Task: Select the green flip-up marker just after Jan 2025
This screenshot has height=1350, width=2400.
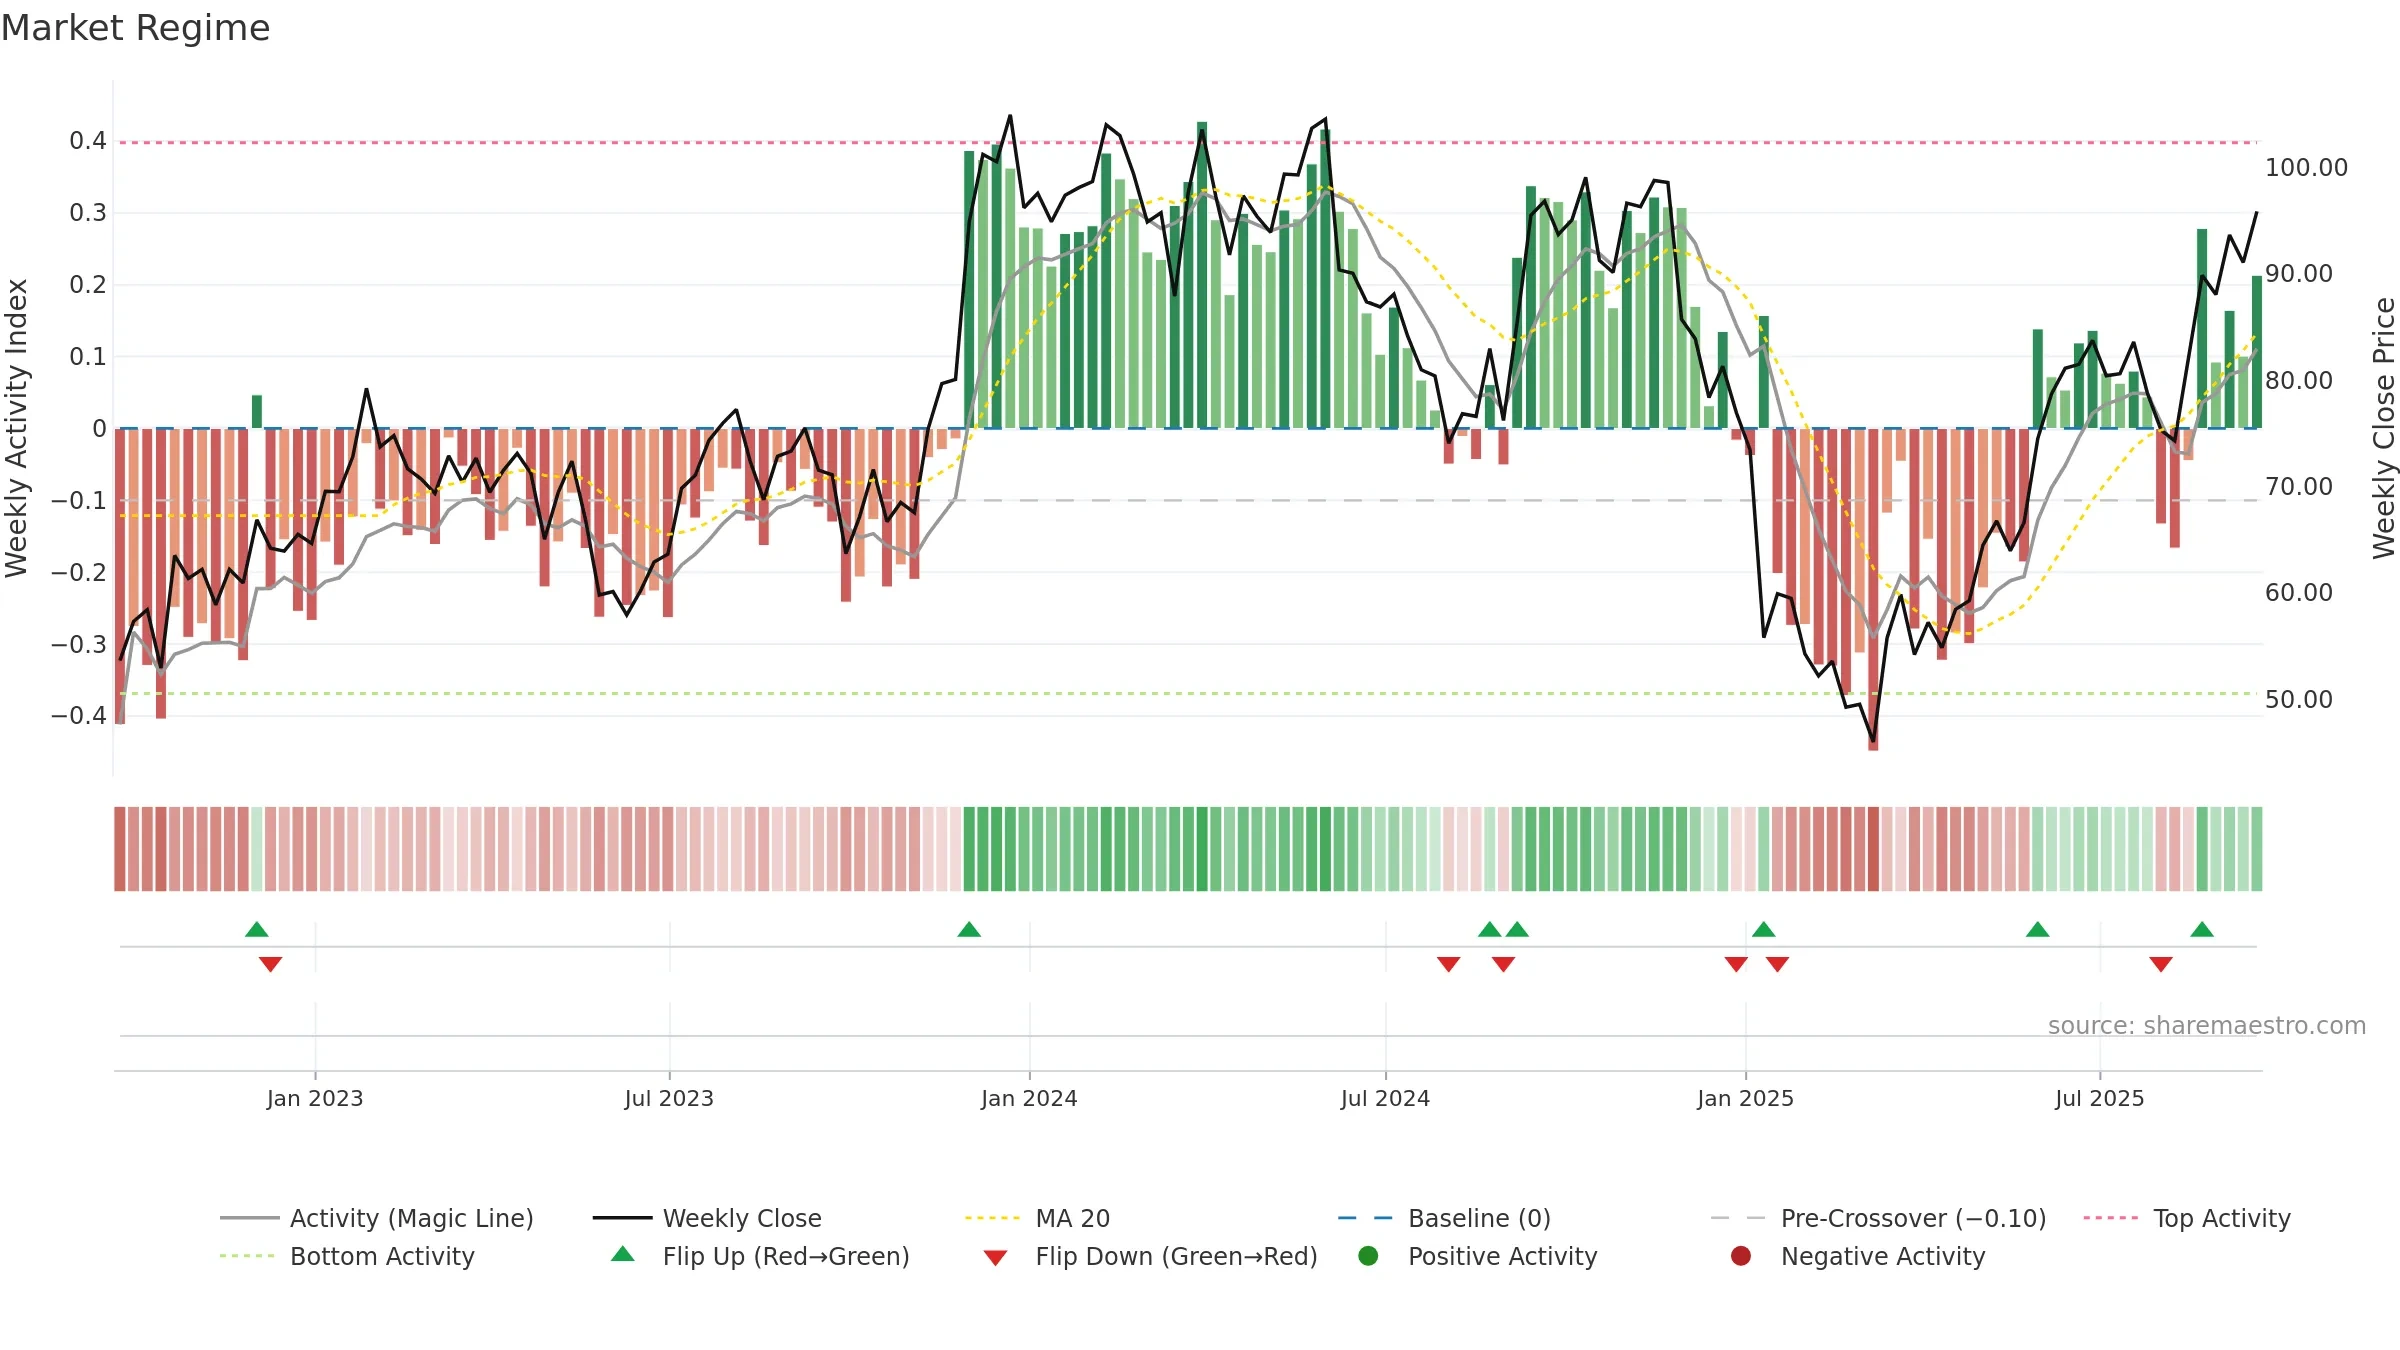Action: [x=1764, y=929]
